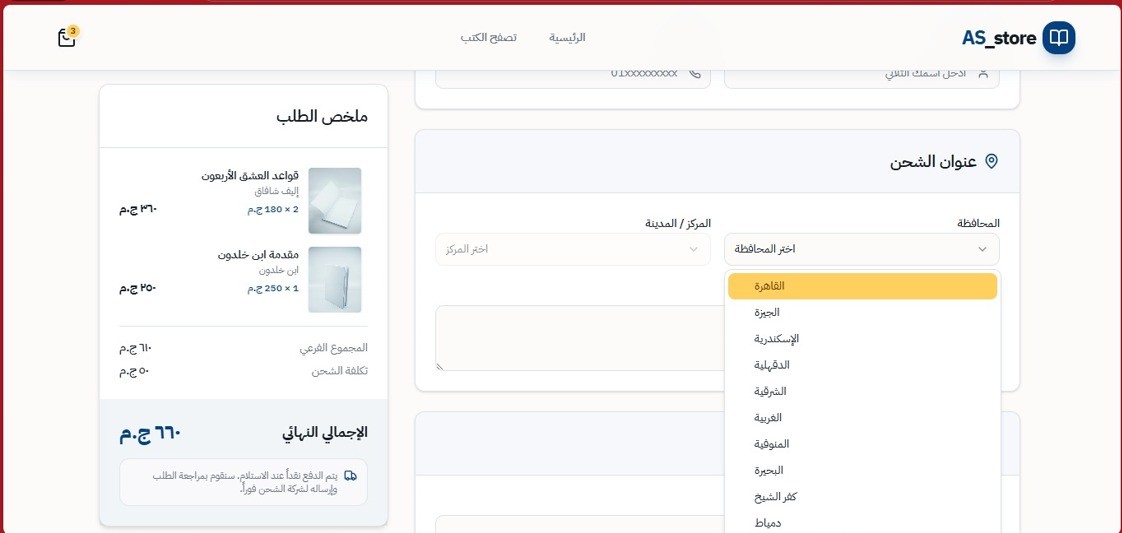Click the ٦٦٠ ج.م final total amount
Image resolution: width=1122 pixels, height=533 pixels.
coord(150,434)
